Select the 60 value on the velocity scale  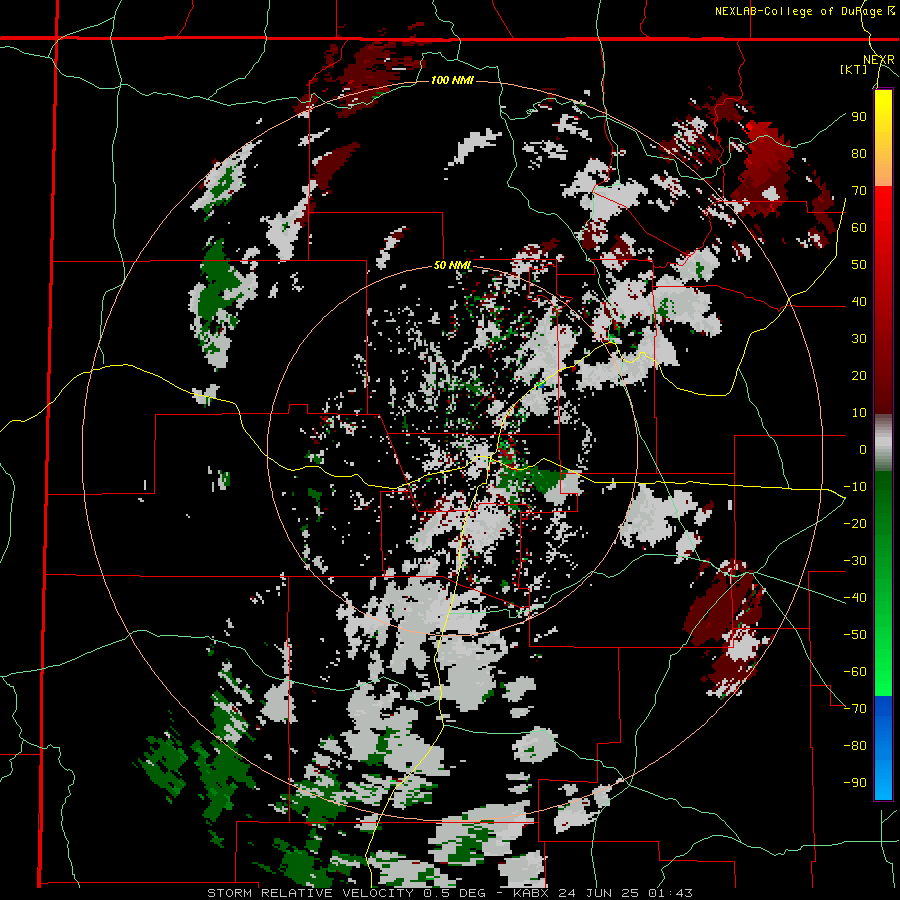(859, 227)
